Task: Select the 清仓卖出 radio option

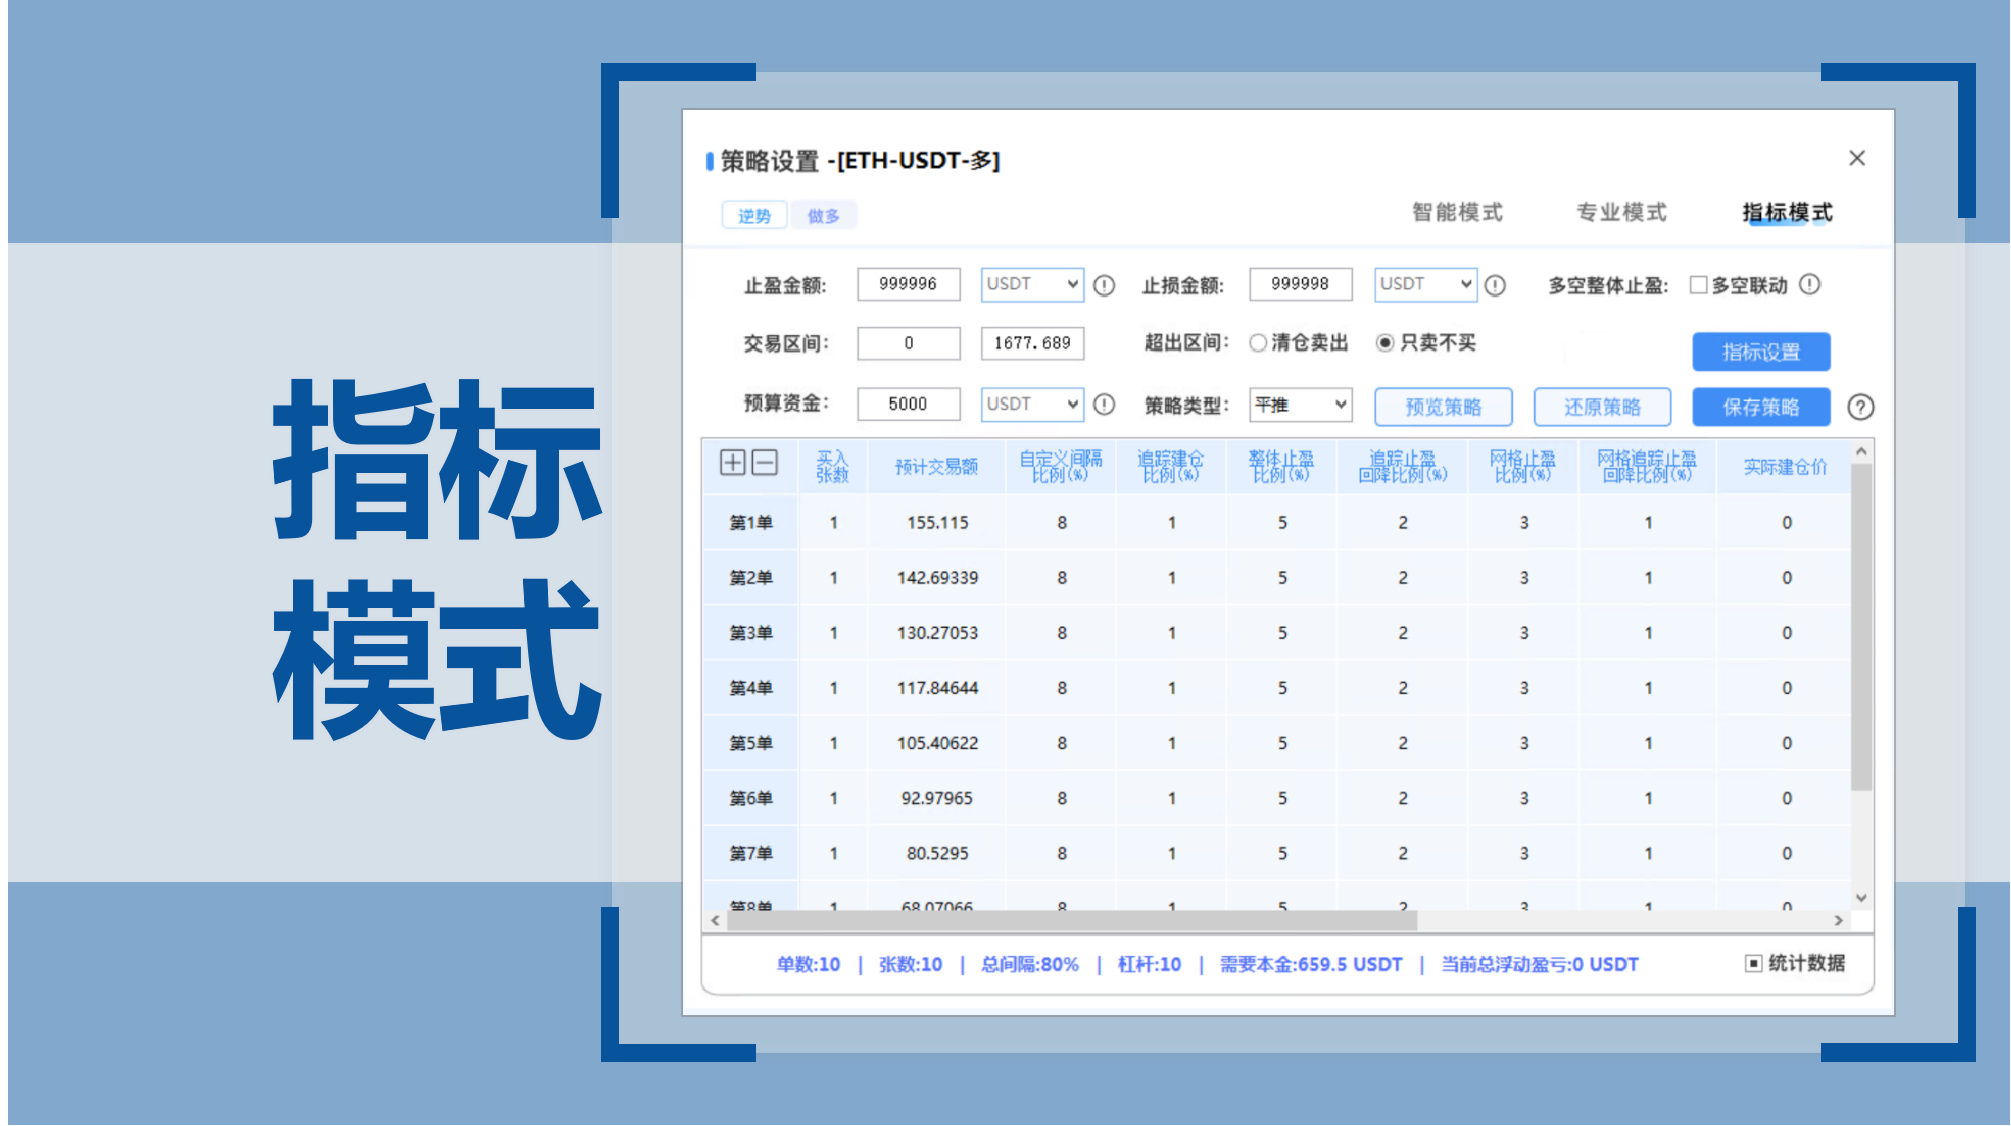Action: (x=1258, y=343)
